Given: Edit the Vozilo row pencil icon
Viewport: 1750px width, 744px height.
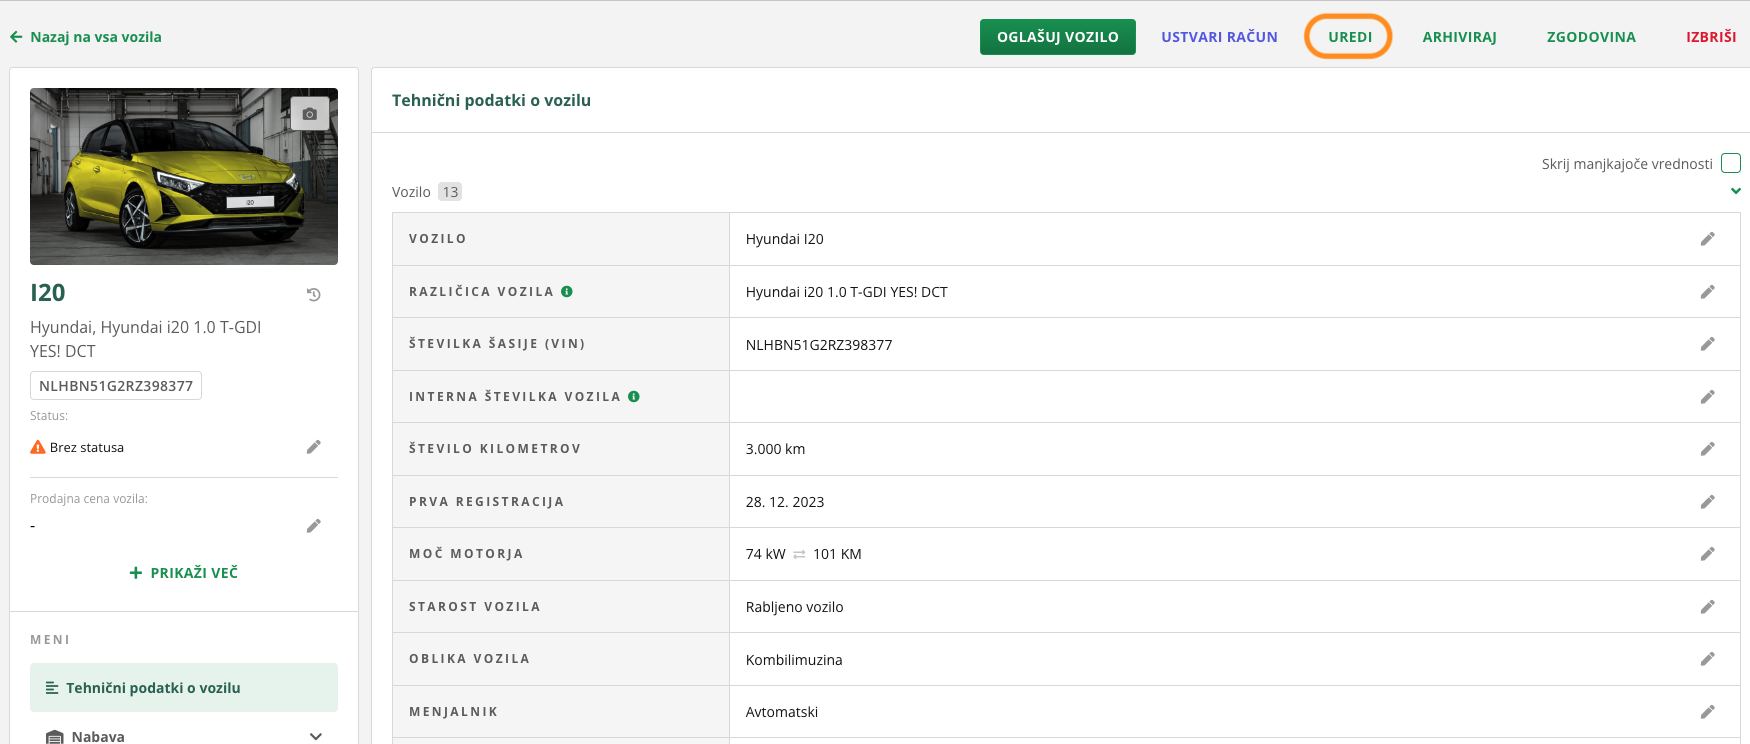Looking at the screenshot, I should [1708, 239].
